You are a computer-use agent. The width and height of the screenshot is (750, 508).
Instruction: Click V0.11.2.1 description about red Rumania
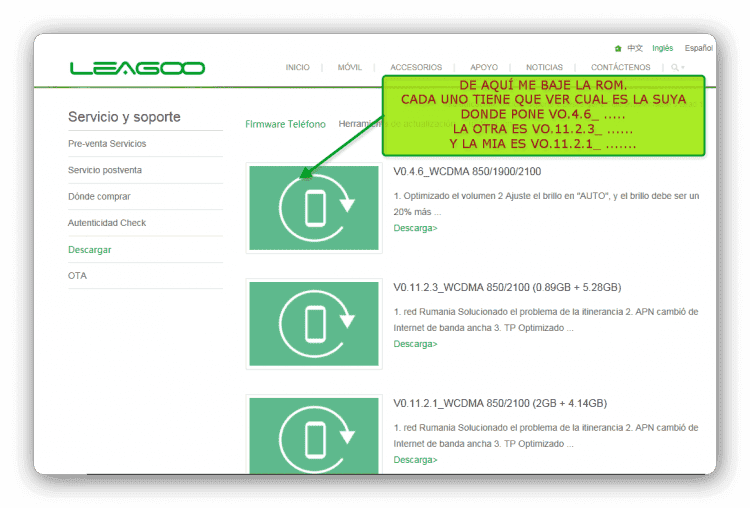[x=546, y=435]
